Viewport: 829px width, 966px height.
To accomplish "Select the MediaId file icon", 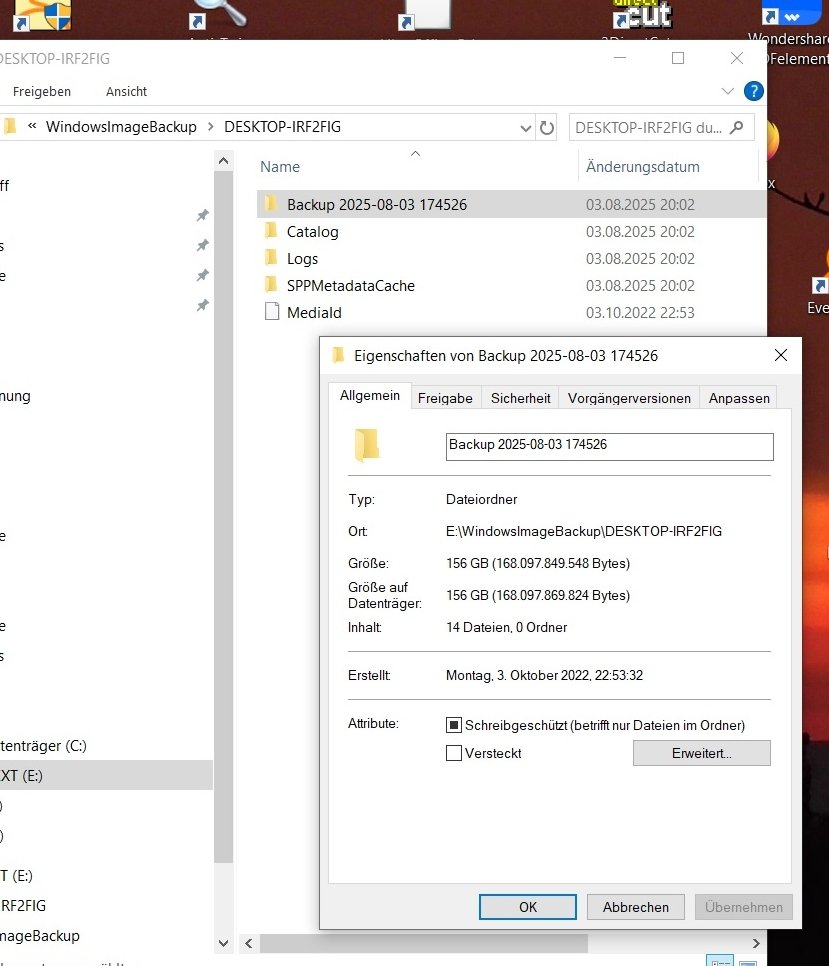I will 272,312.
